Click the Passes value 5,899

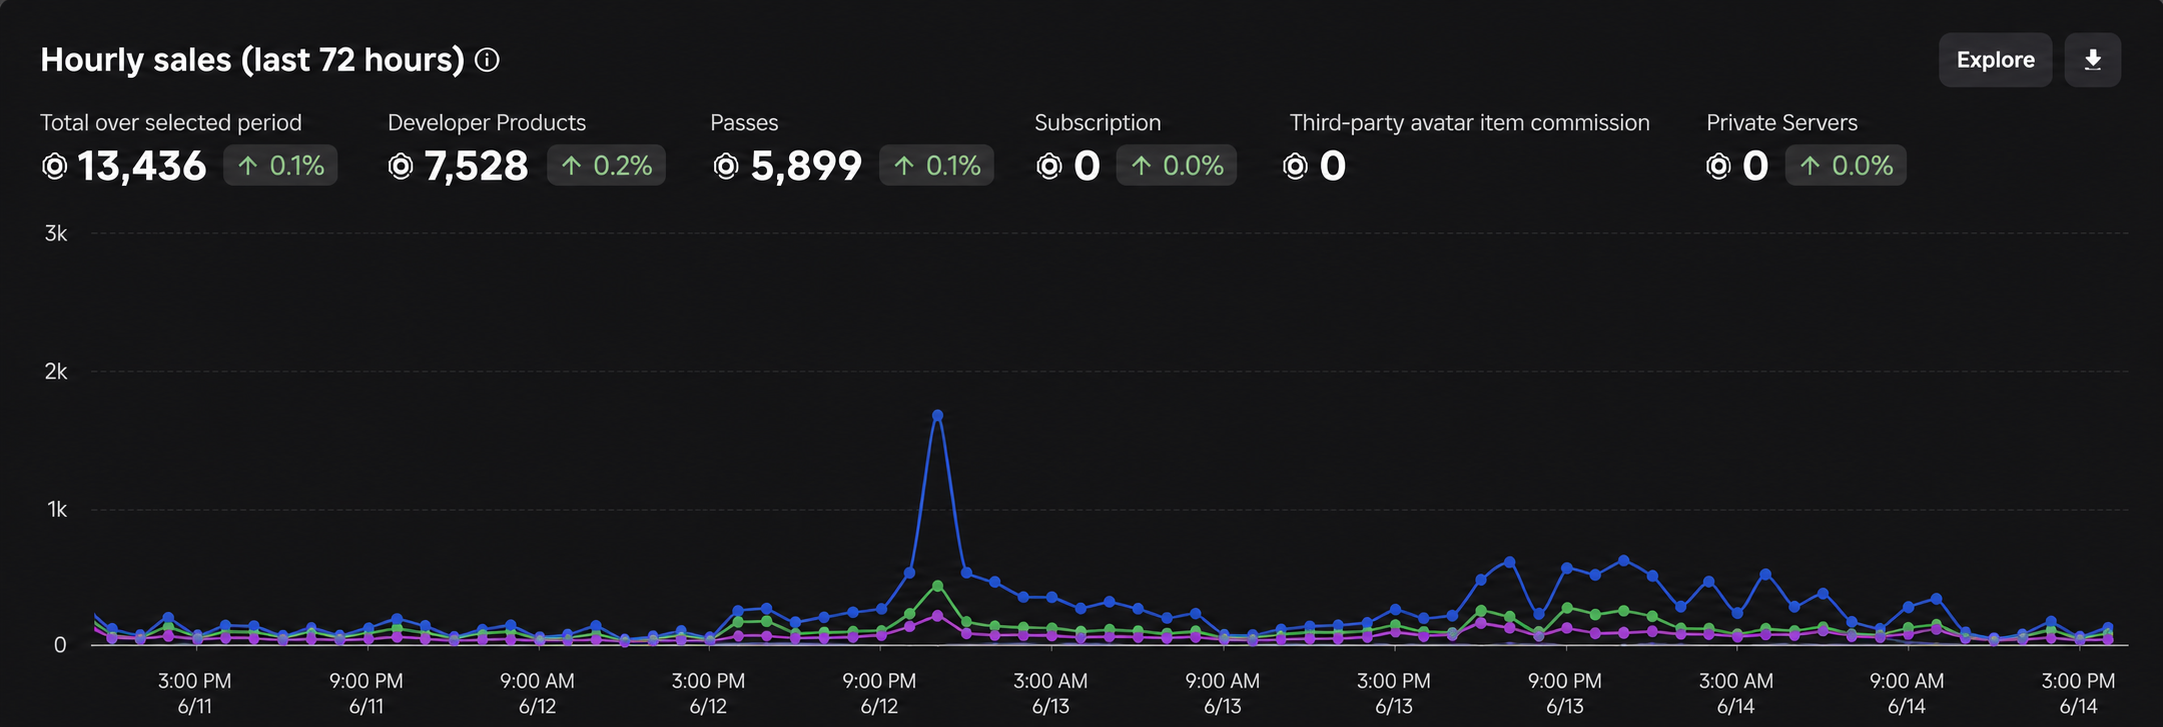tap(806, 166)
